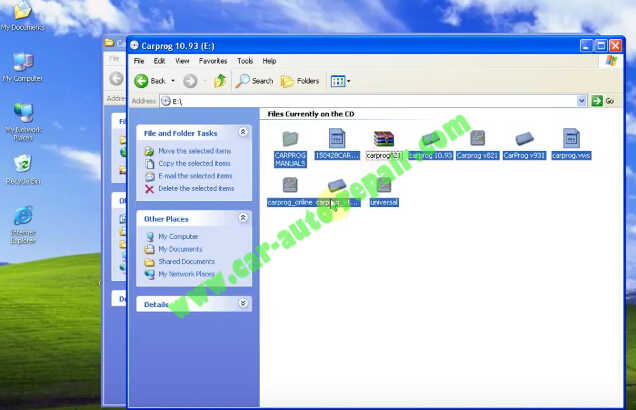This screenshot has width=636, height=410.
Task: Collapse the Other Places panel
Action: pos(243,218)
